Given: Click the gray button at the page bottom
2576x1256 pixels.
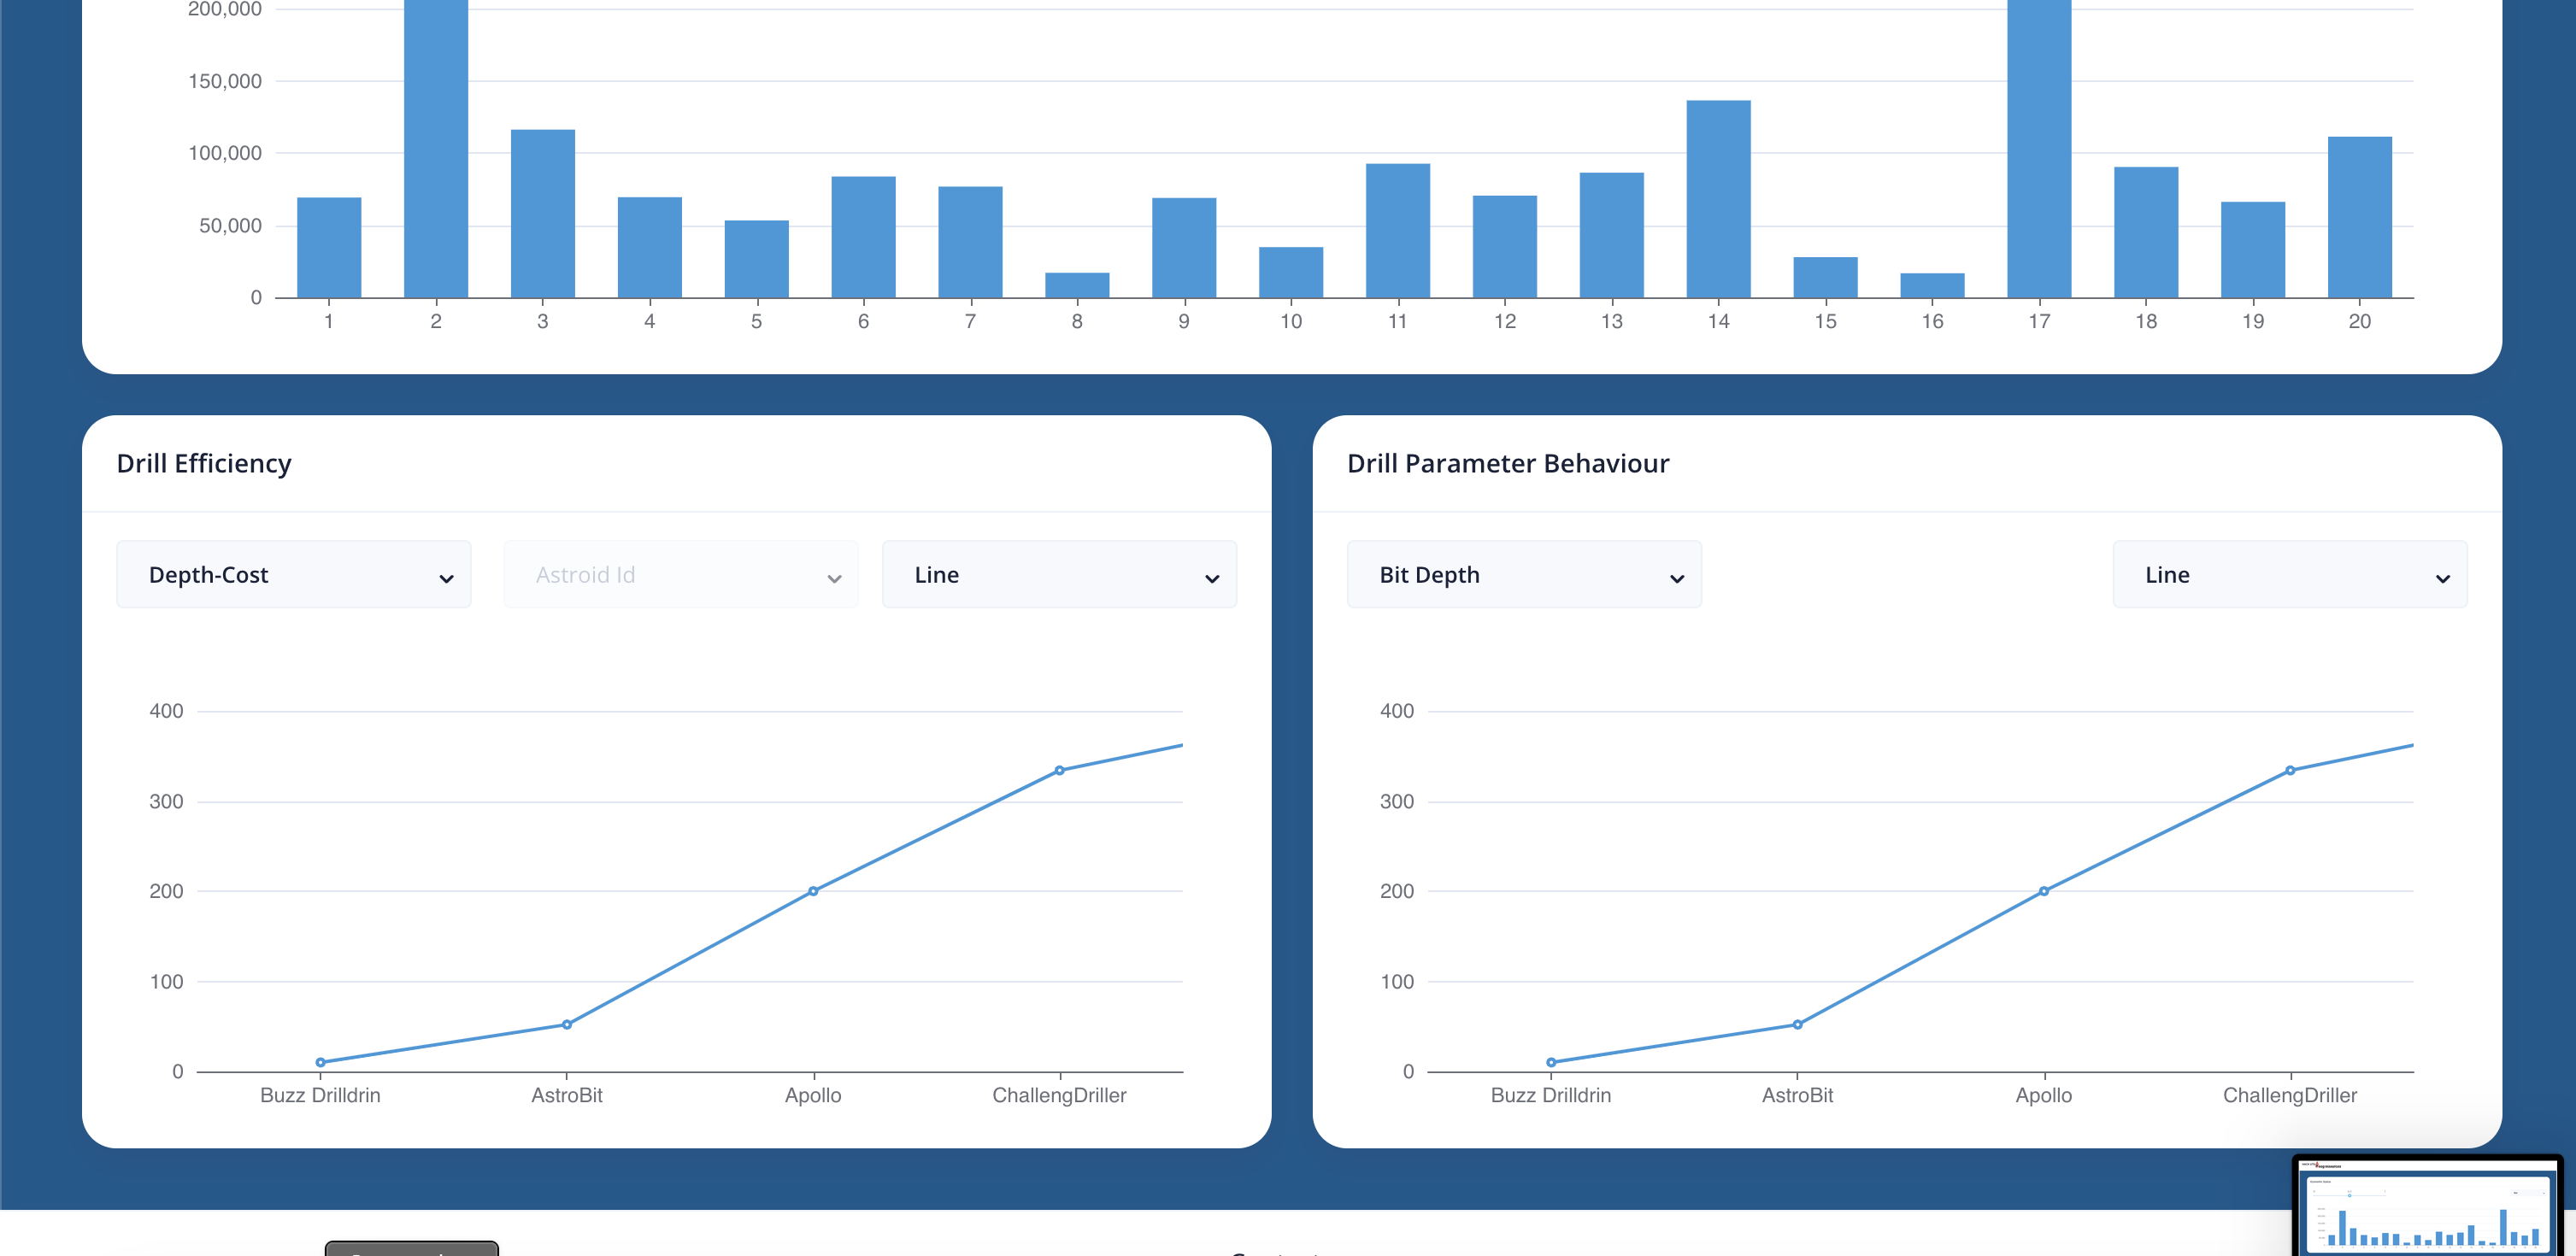Looking at the screenshot, I should coord(411,1249).
